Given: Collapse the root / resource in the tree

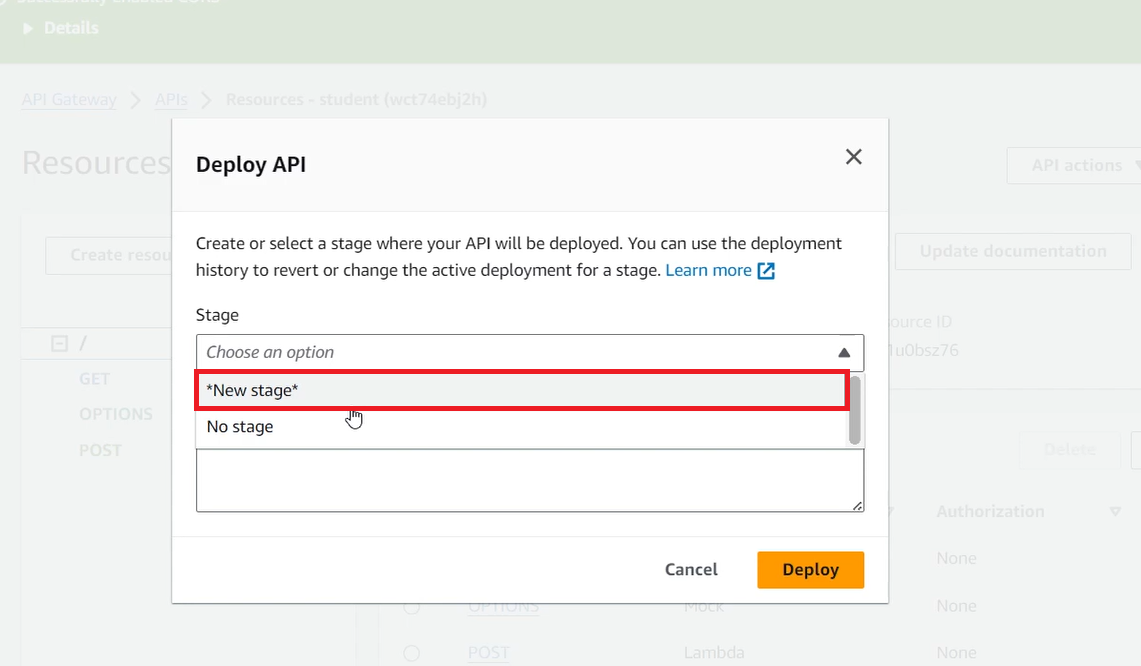Looking at the screenshot, I should point(57,342).
